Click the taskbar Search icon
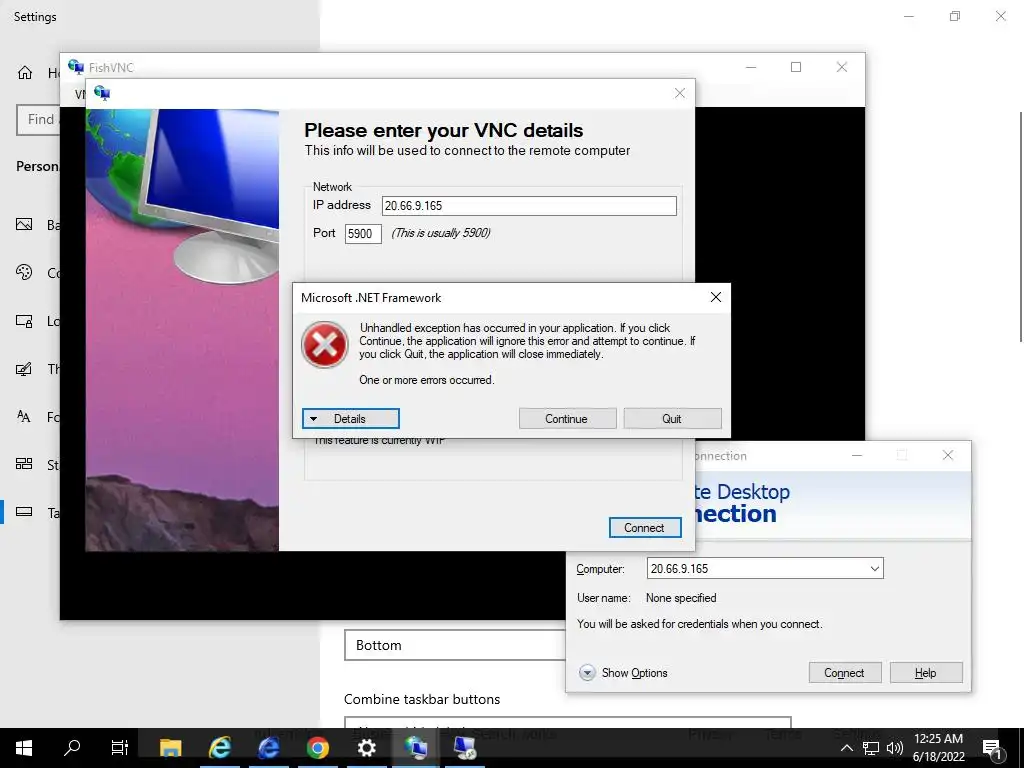The image size is (1024, 768). point(72,747)
